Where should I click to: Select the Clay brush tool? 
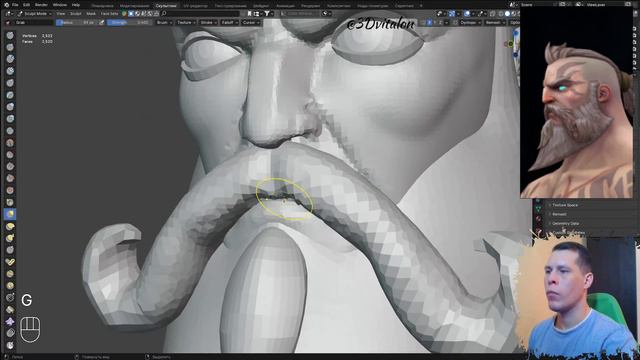(x=10, y=60)
